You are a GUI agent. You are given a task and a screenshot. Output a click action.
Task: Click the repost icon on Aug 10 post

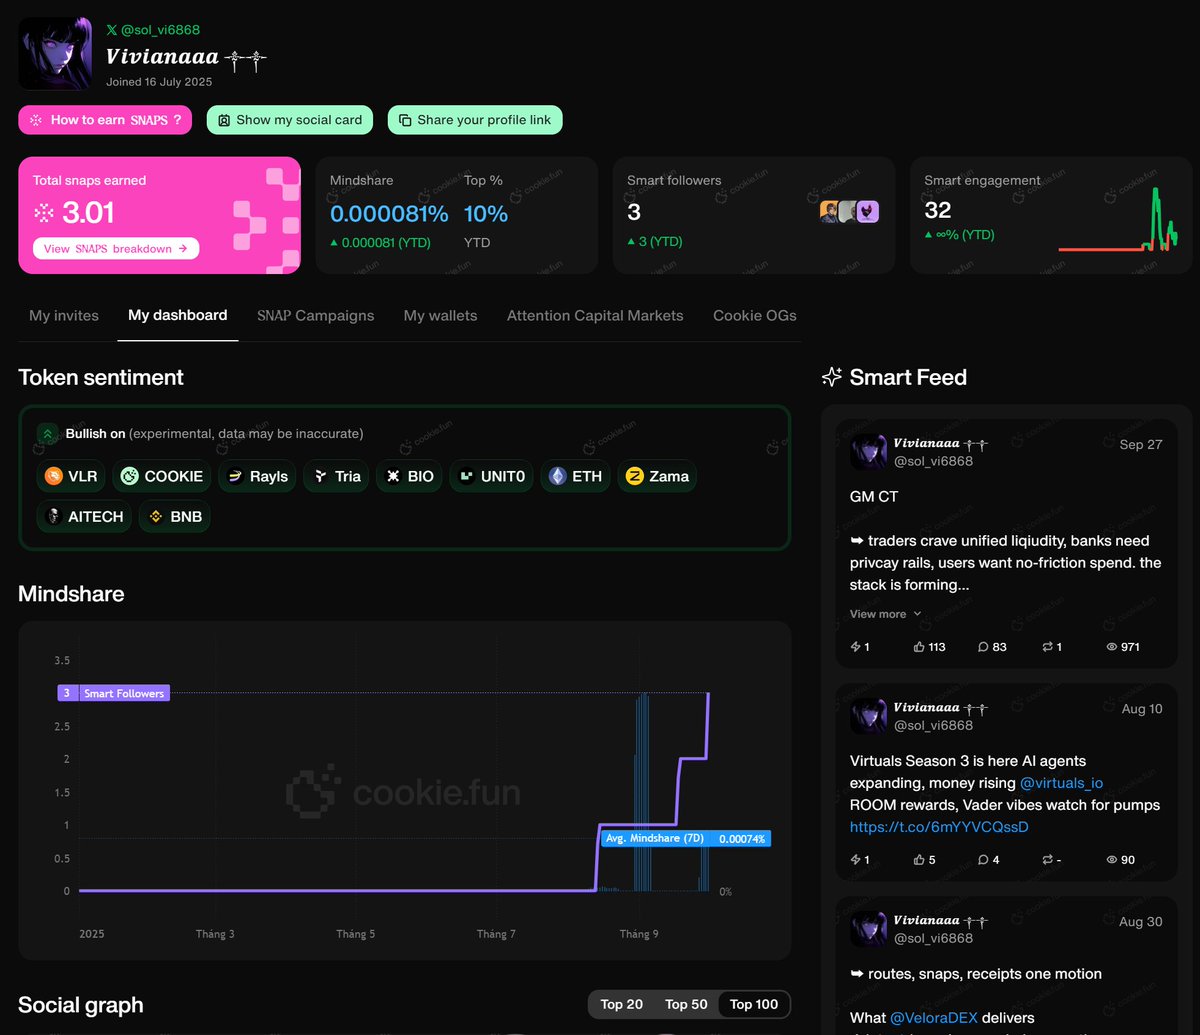[x=1047, y=860]
